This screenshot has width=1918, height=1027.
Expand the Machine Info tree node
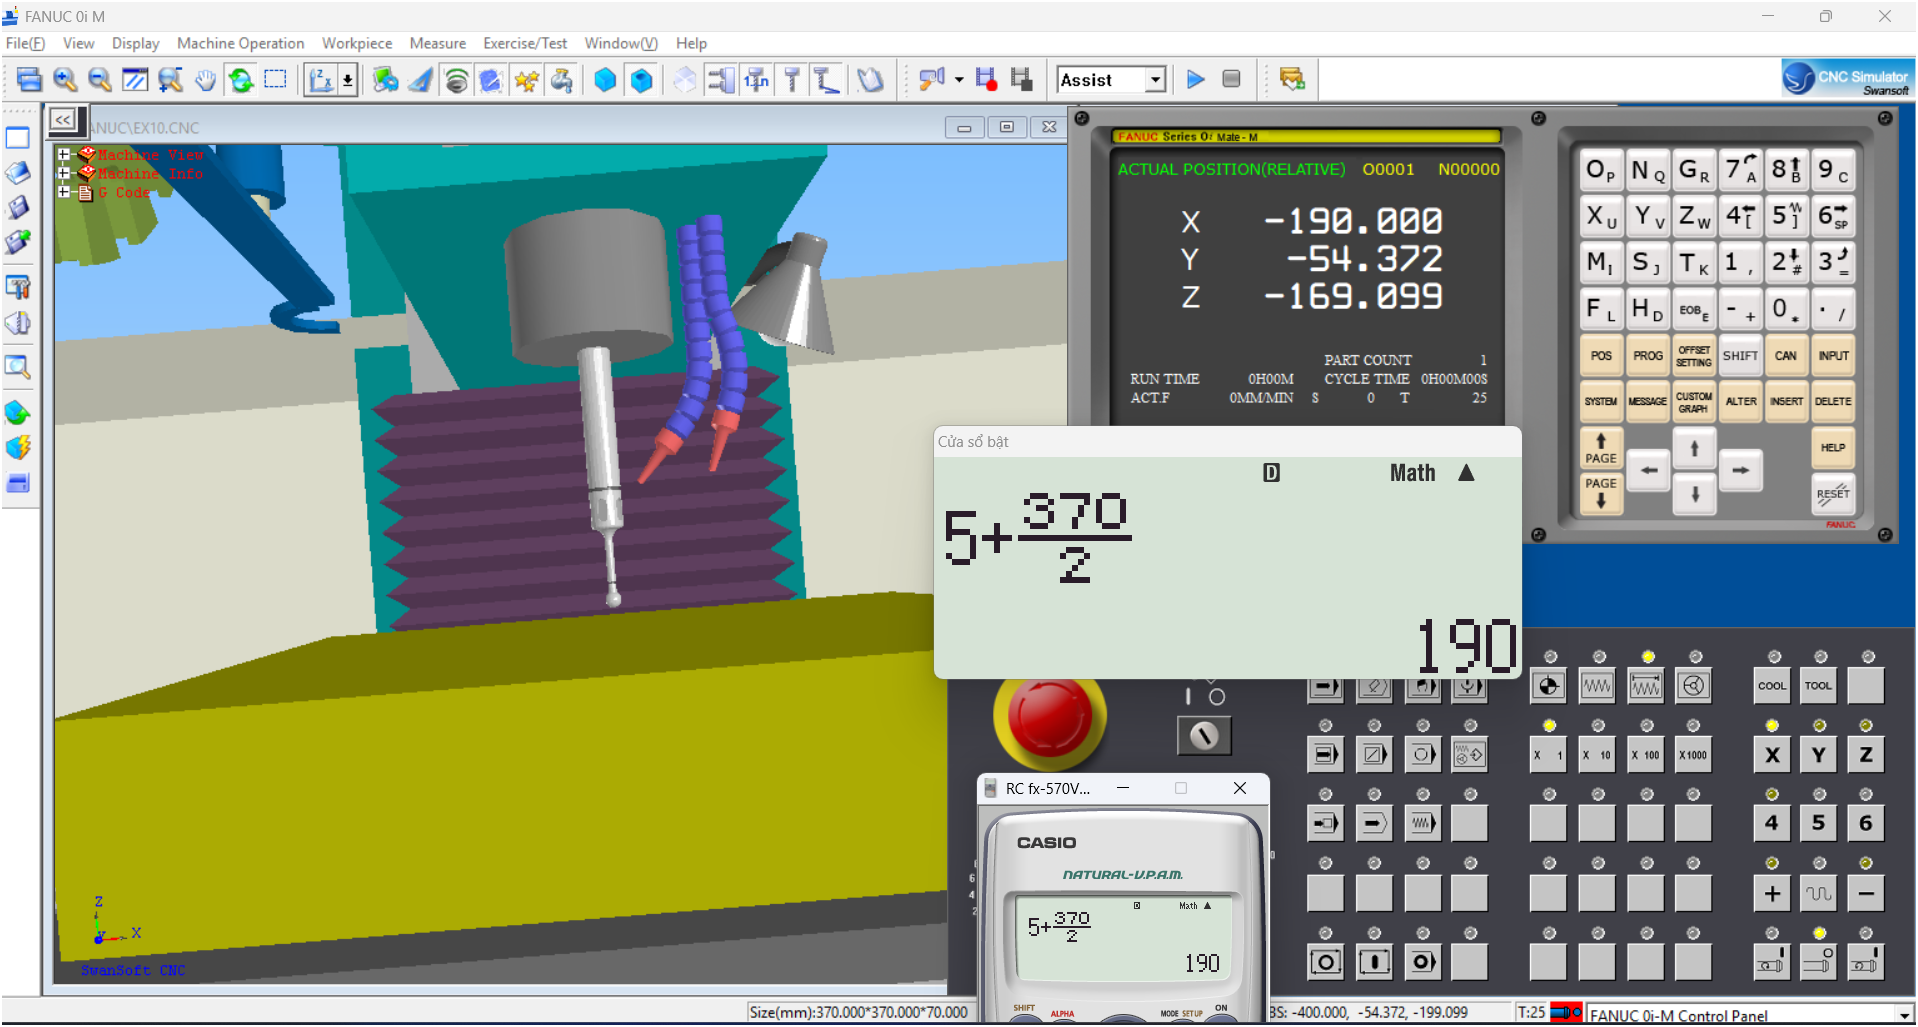[x=64, y=173]
